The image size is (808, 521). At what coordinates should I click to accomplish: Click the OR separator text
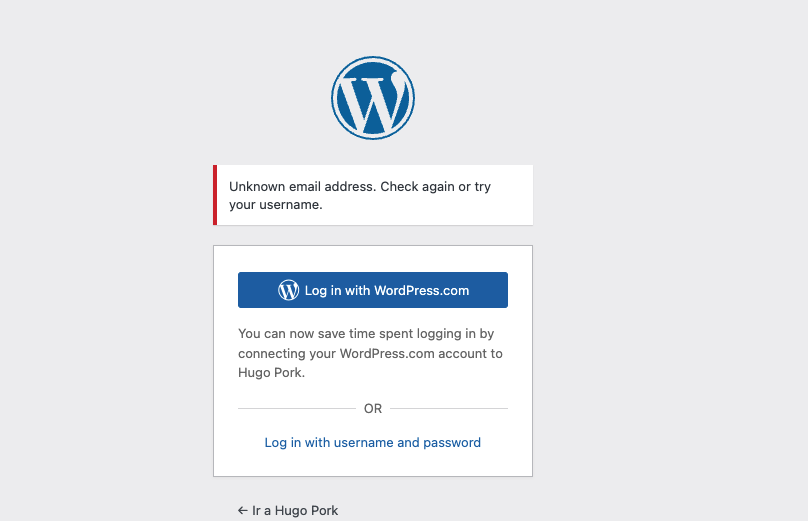point(373,409)
